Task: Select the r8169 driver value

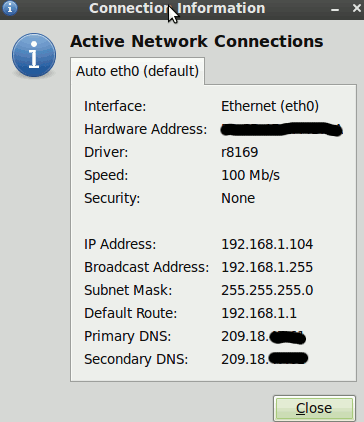Action: [x=240, y=152]
